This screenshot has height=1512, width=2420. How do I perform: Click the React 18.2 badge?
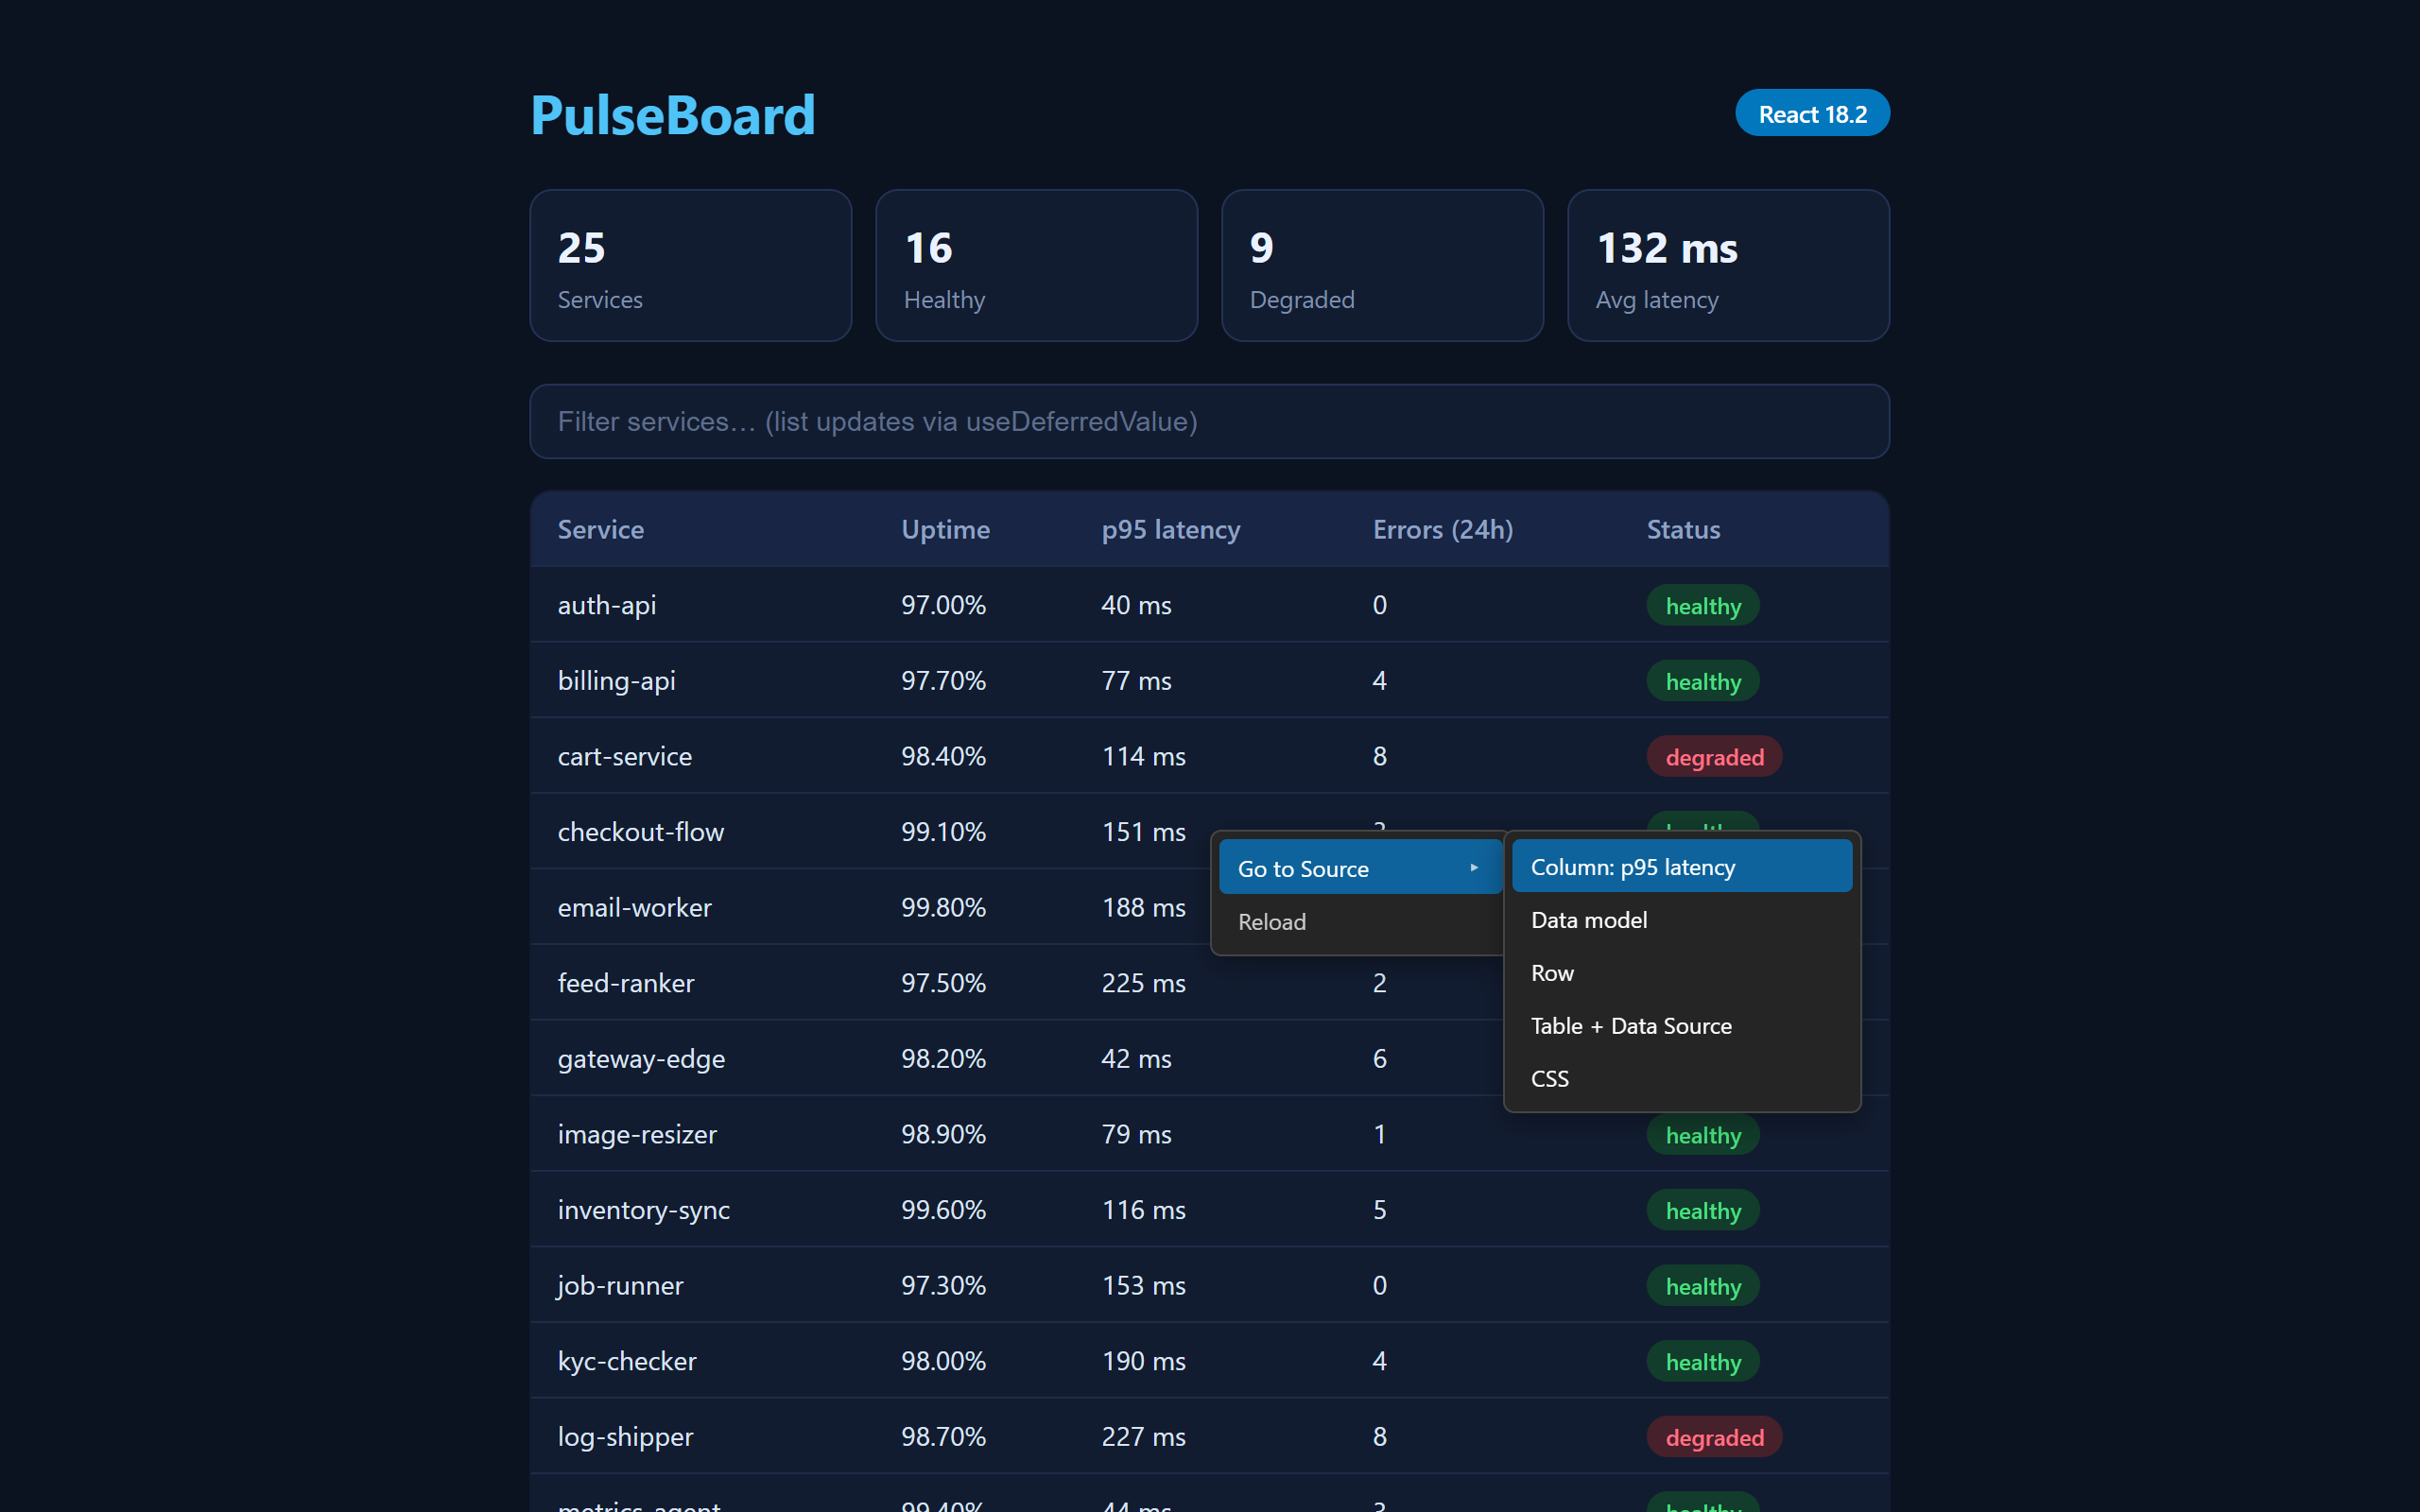[1812, 114]
